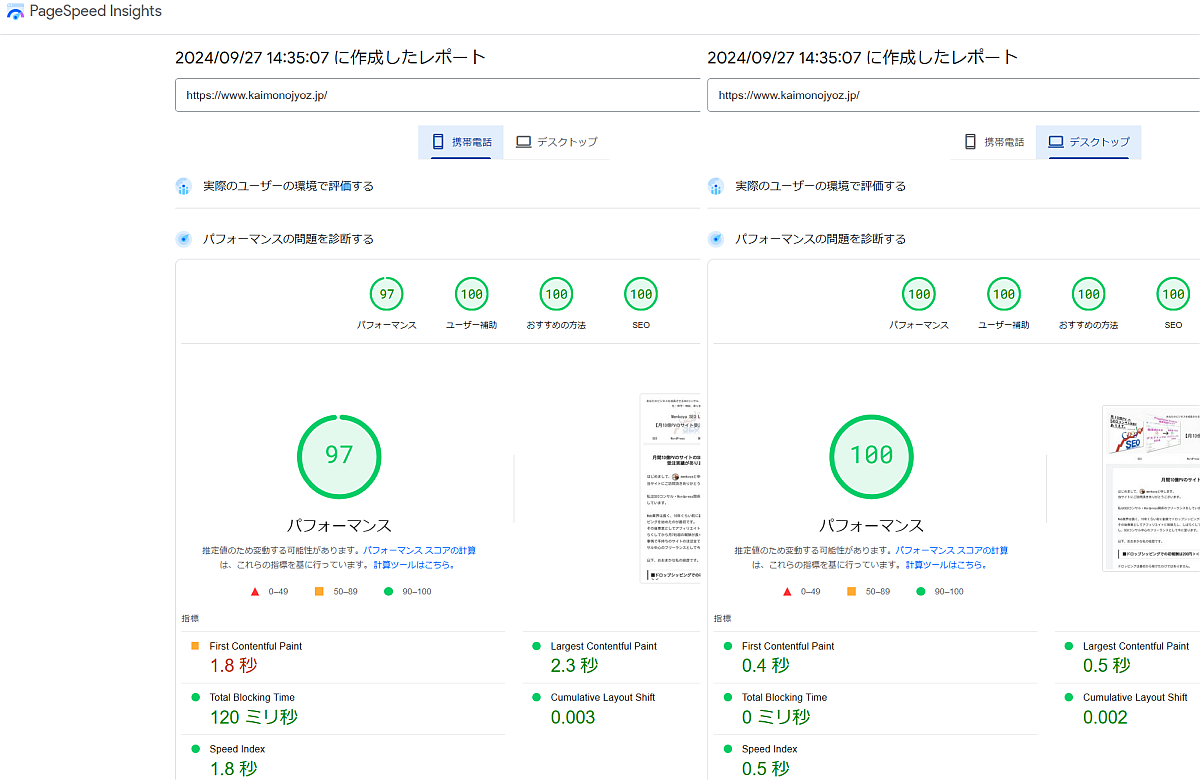Click the green 90–100 legend in the left report

click(x=408, y=591)
